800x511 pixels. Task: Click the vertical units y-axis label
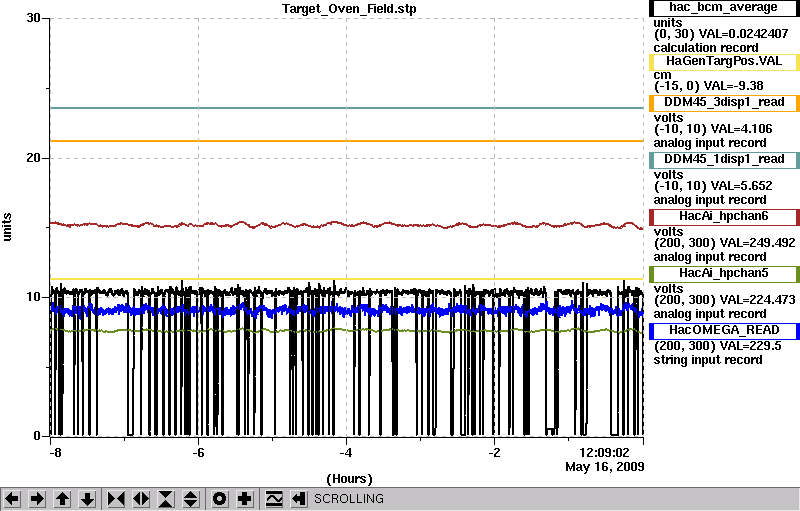point(7,227)
